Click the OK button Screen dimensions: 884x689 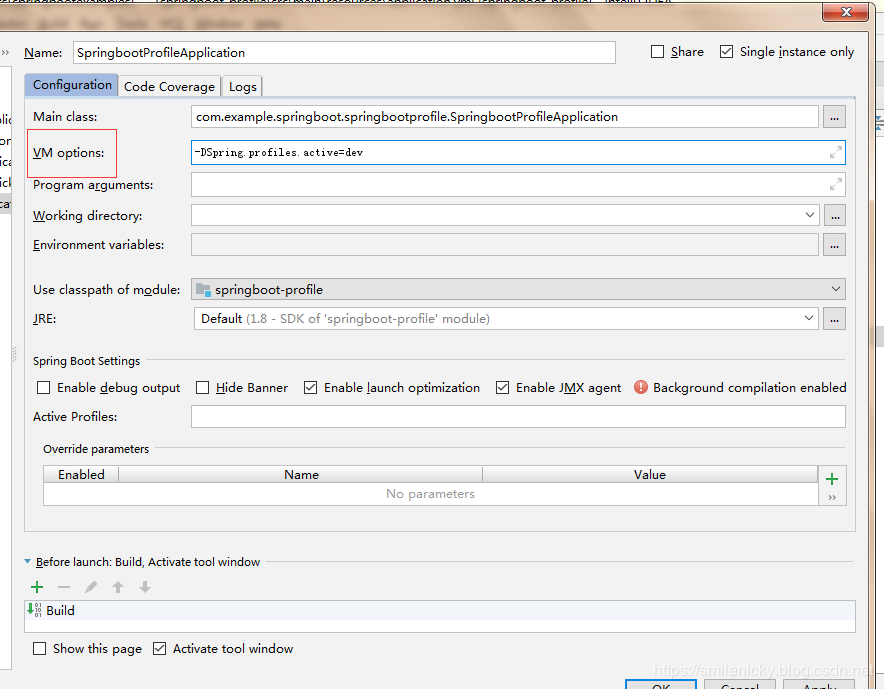coord(661,684)
